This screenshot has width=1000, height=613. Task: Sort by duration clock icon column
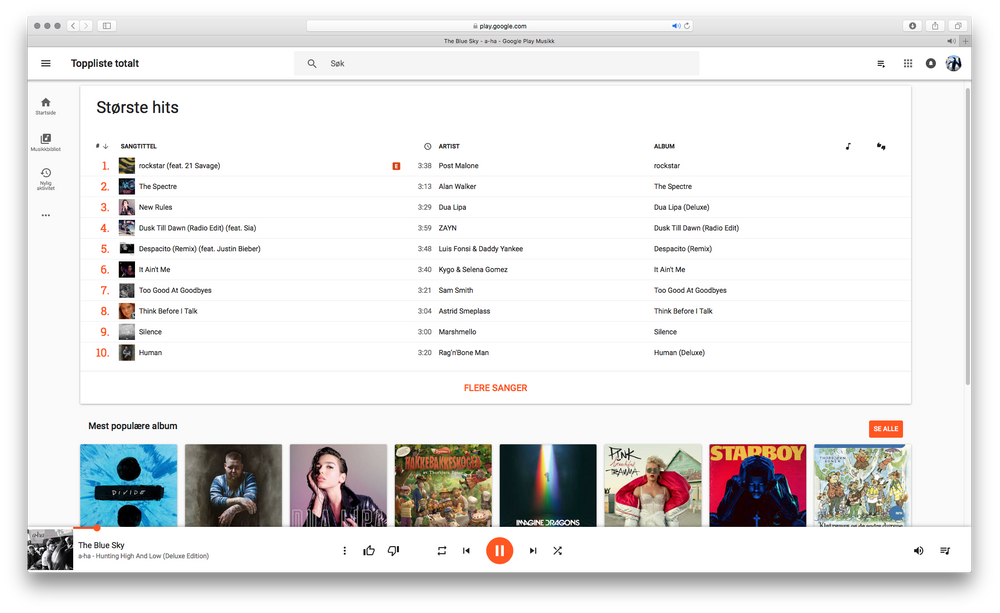[427, 146]
